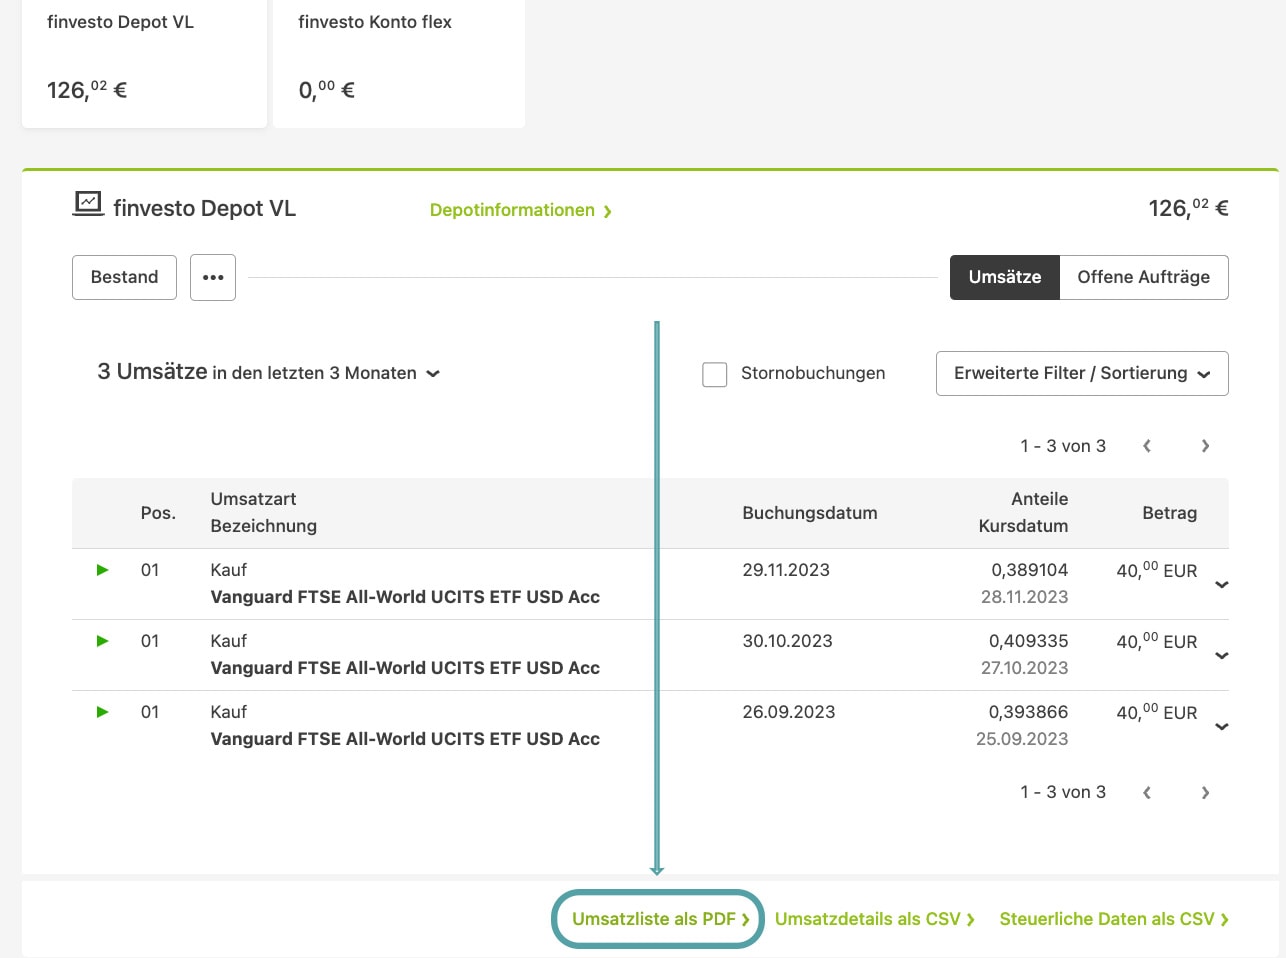Click the price date 27.10.2023
The image size is (1286, 958).
click(1024, 668)
